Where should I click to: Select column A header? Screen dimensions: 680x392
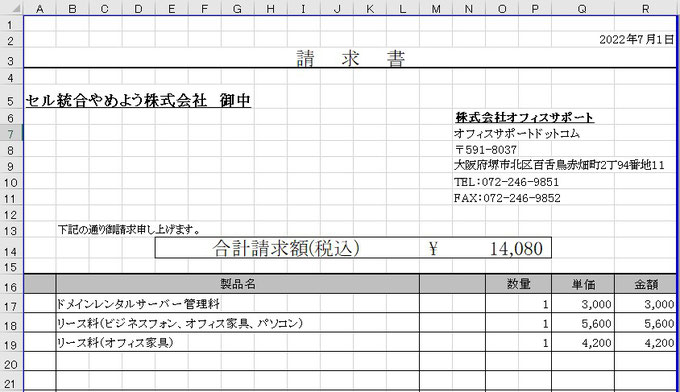click(39, 8)
